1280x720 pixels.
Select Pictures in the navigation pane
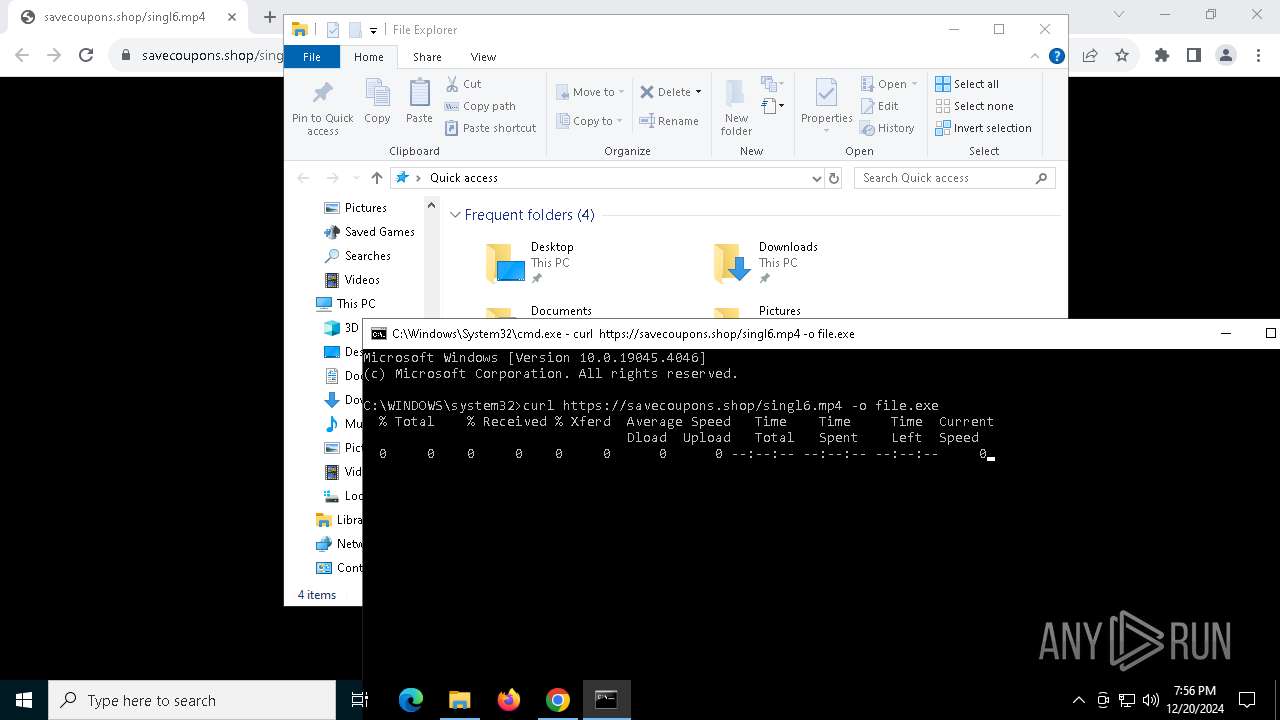pos(356,208)
